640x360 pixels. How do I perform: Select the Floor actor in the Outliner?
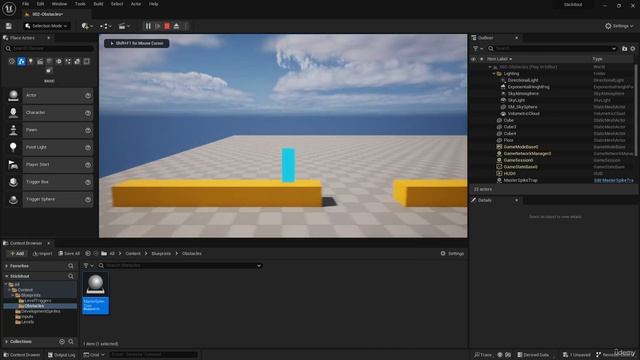click(x=508, y=140)
